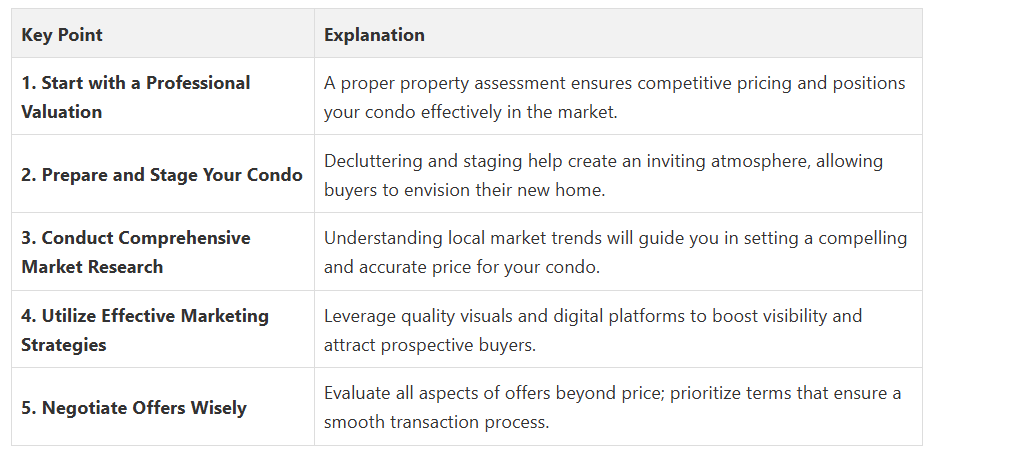Select the "Negotiate Offers Wisely" cell

[134, 408]
